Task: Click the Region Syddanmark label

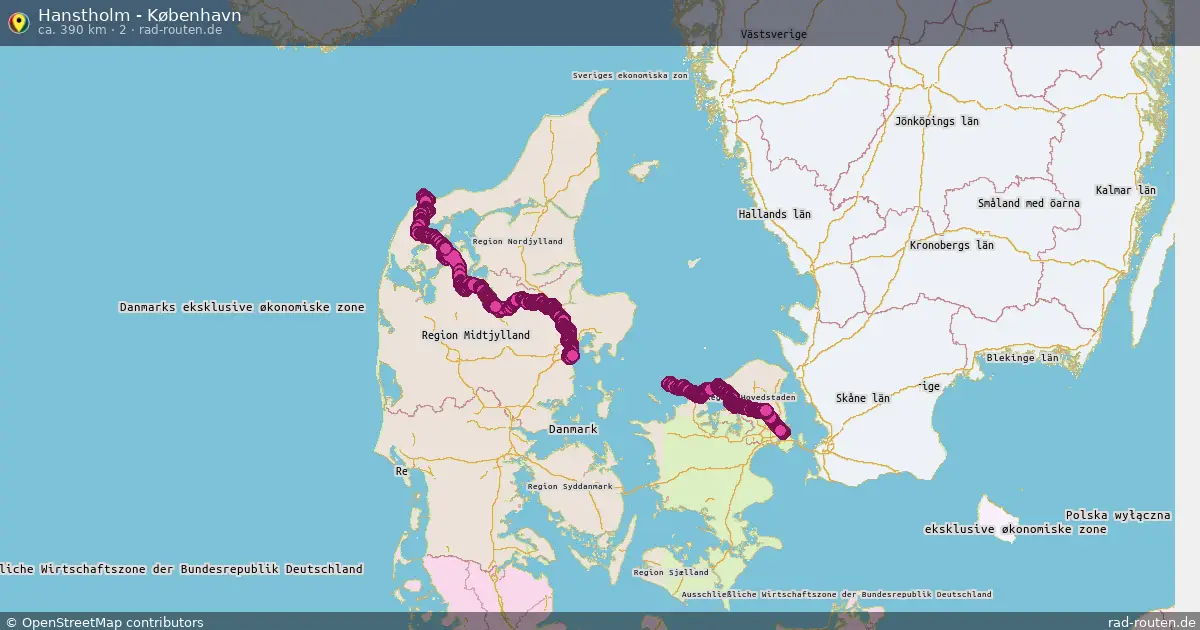Action: (x=569, y=486)
